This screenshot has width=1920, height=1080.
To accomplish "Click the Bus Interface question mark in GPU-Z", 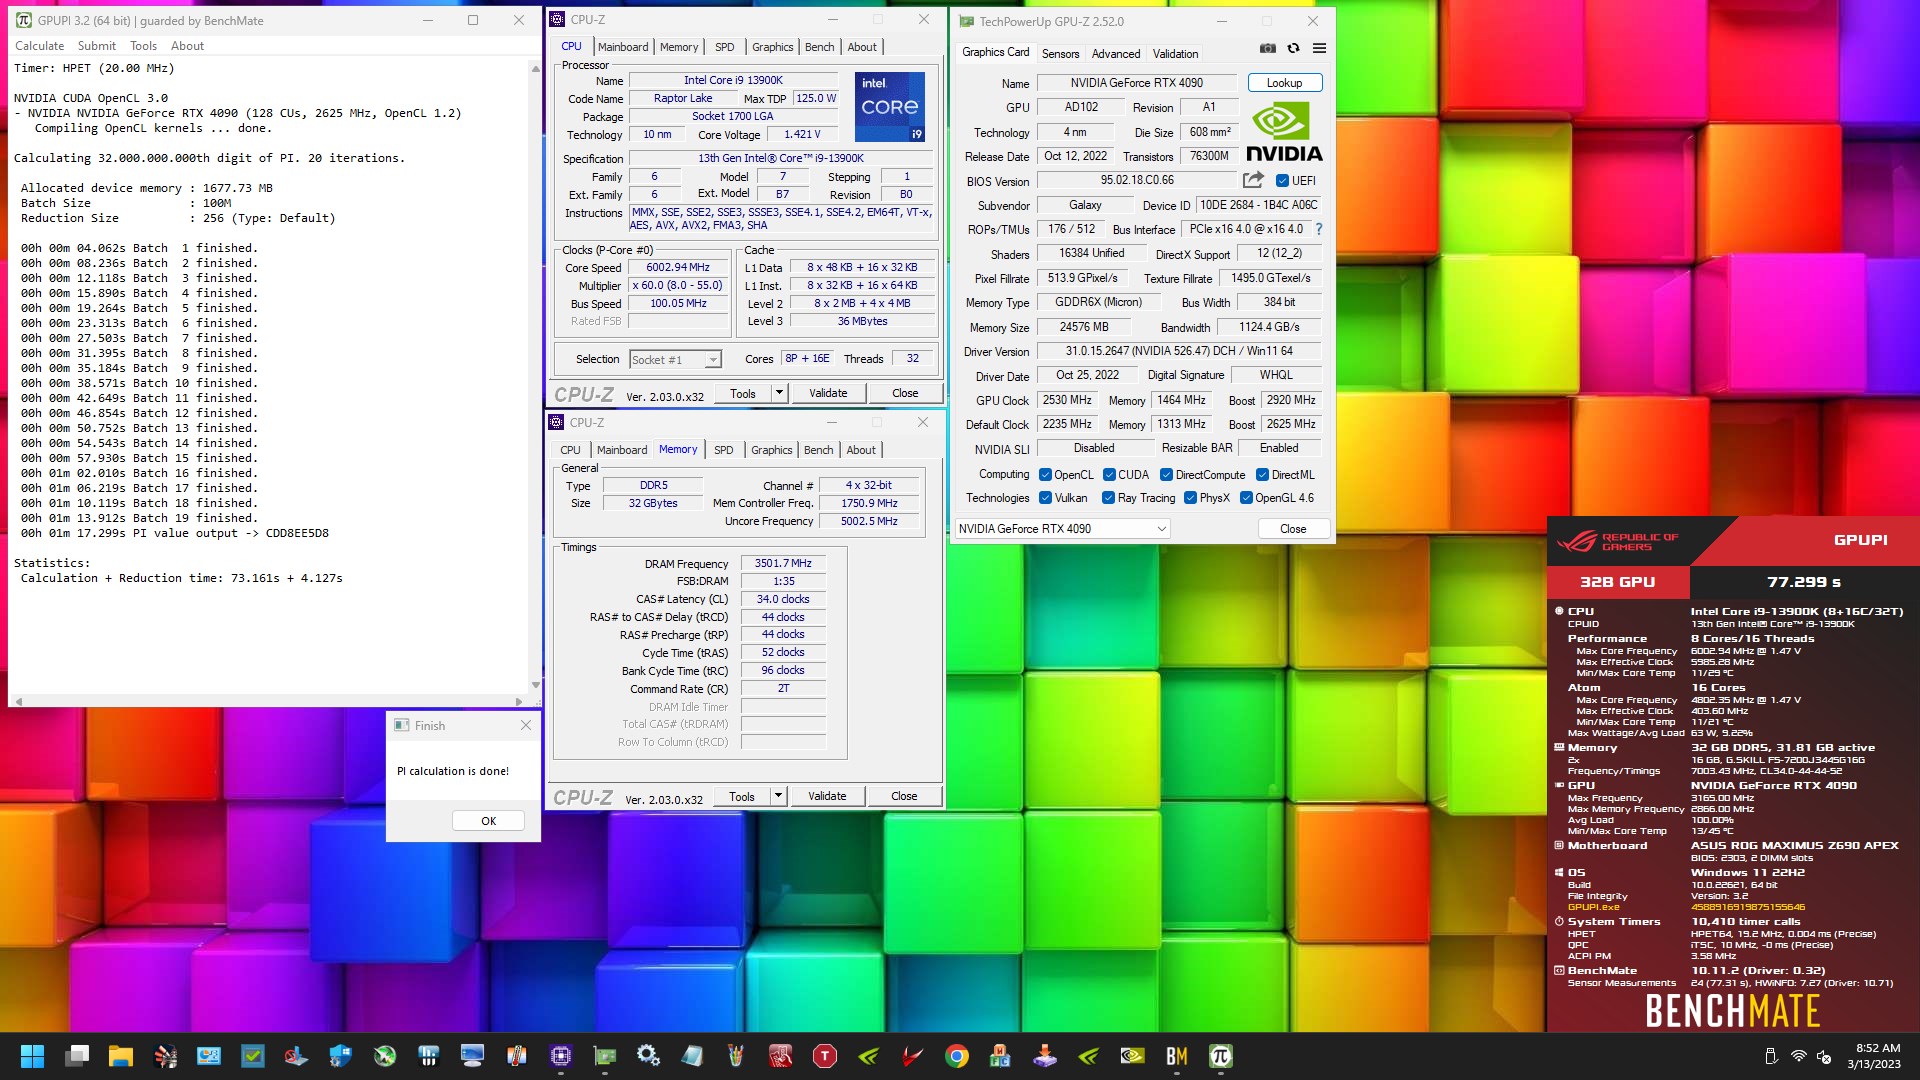I will coord(1318,229).
